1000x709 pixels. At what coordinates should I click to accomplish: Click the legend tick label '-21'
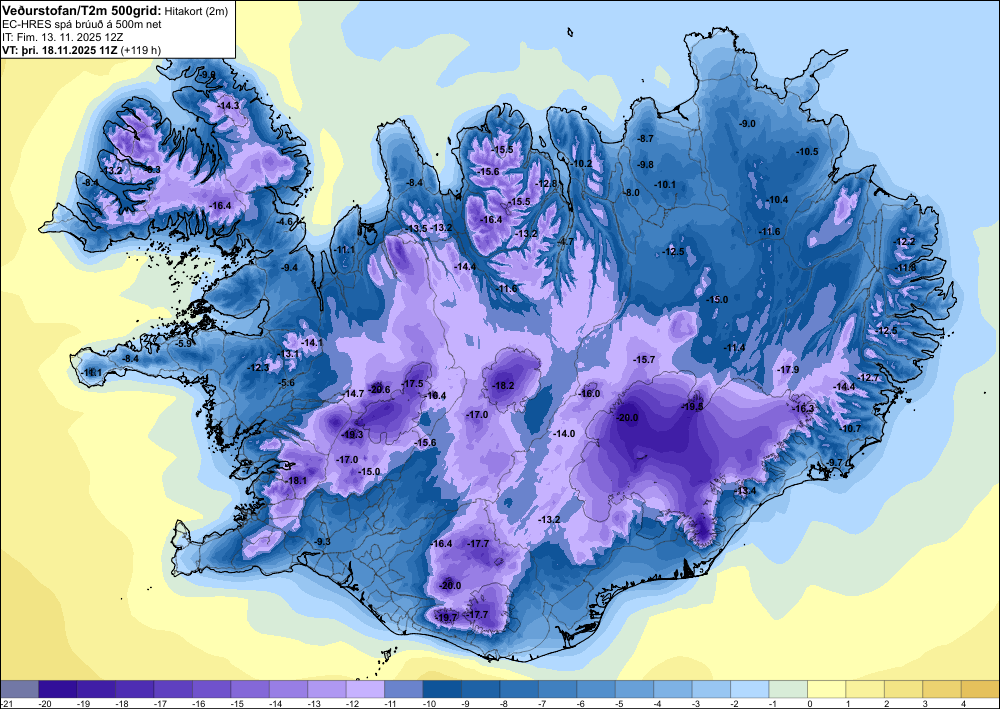click(x=6, y=703)
